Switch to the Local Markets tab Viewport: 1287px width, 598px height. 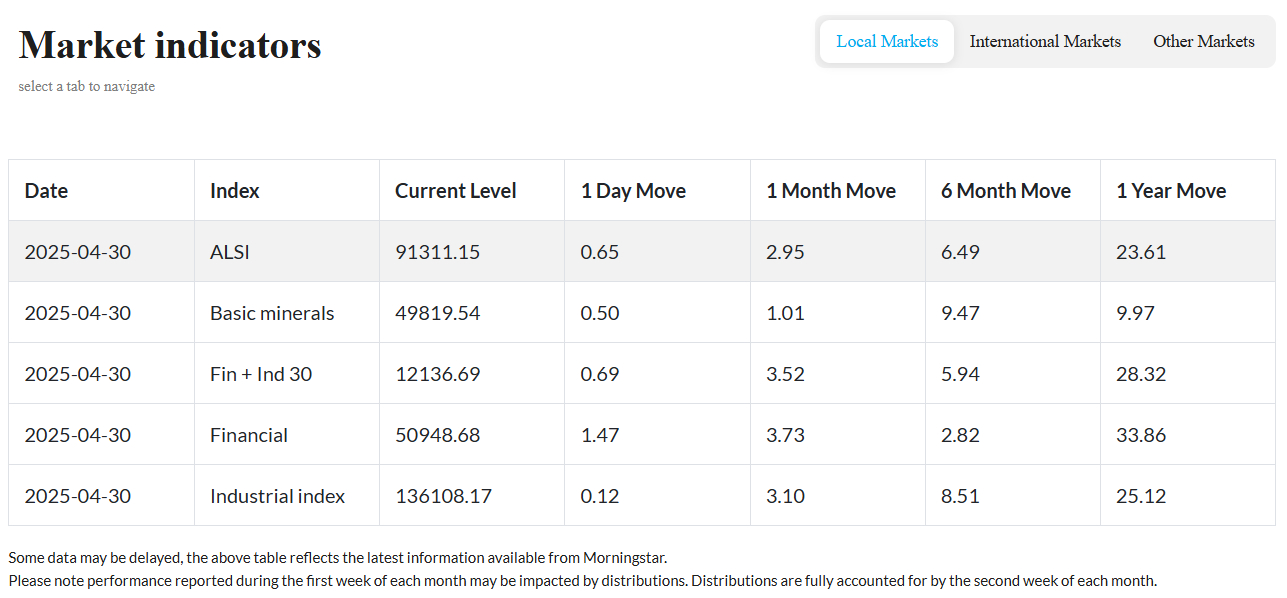[x=887, y=42]
